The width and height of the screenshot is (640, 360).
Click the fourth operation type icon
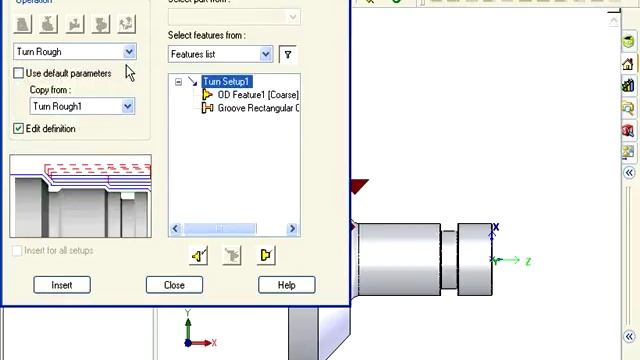[100, 24]
